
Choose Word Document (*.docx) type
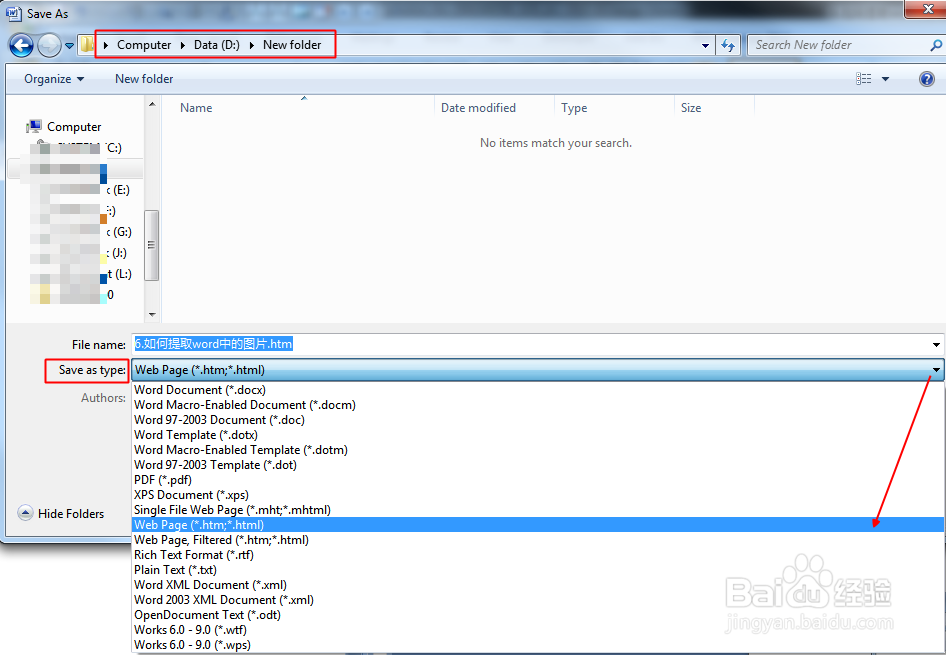coord(538,390)
